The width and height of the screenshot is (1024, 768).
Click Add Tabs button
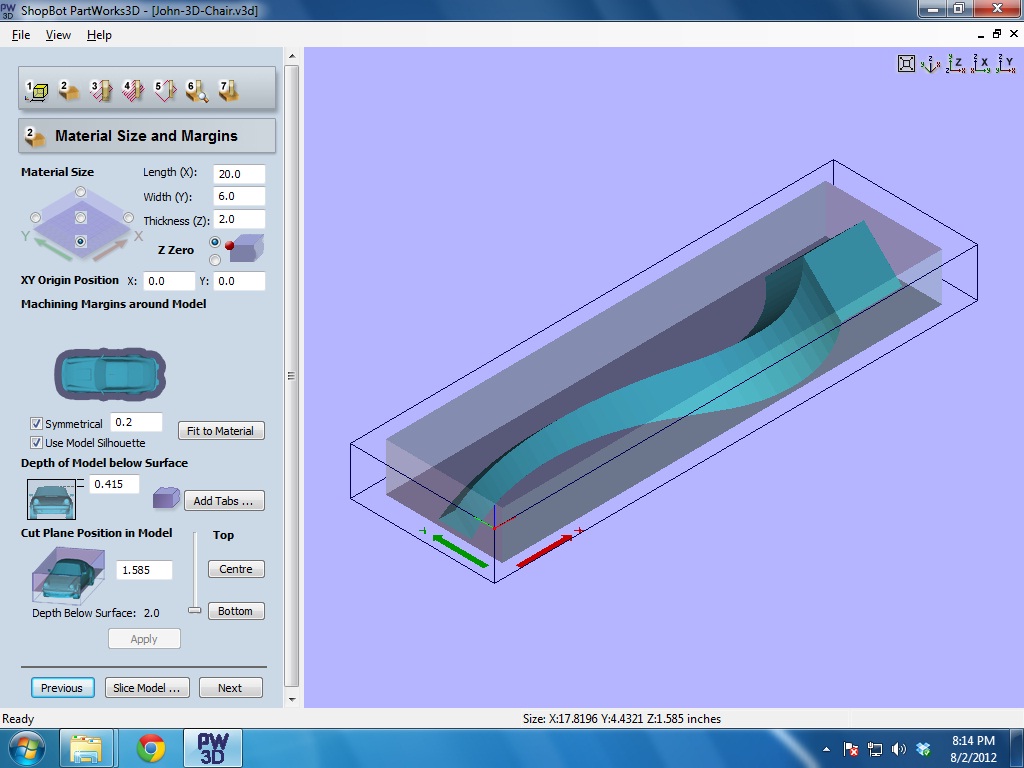[x=224, y=501]
